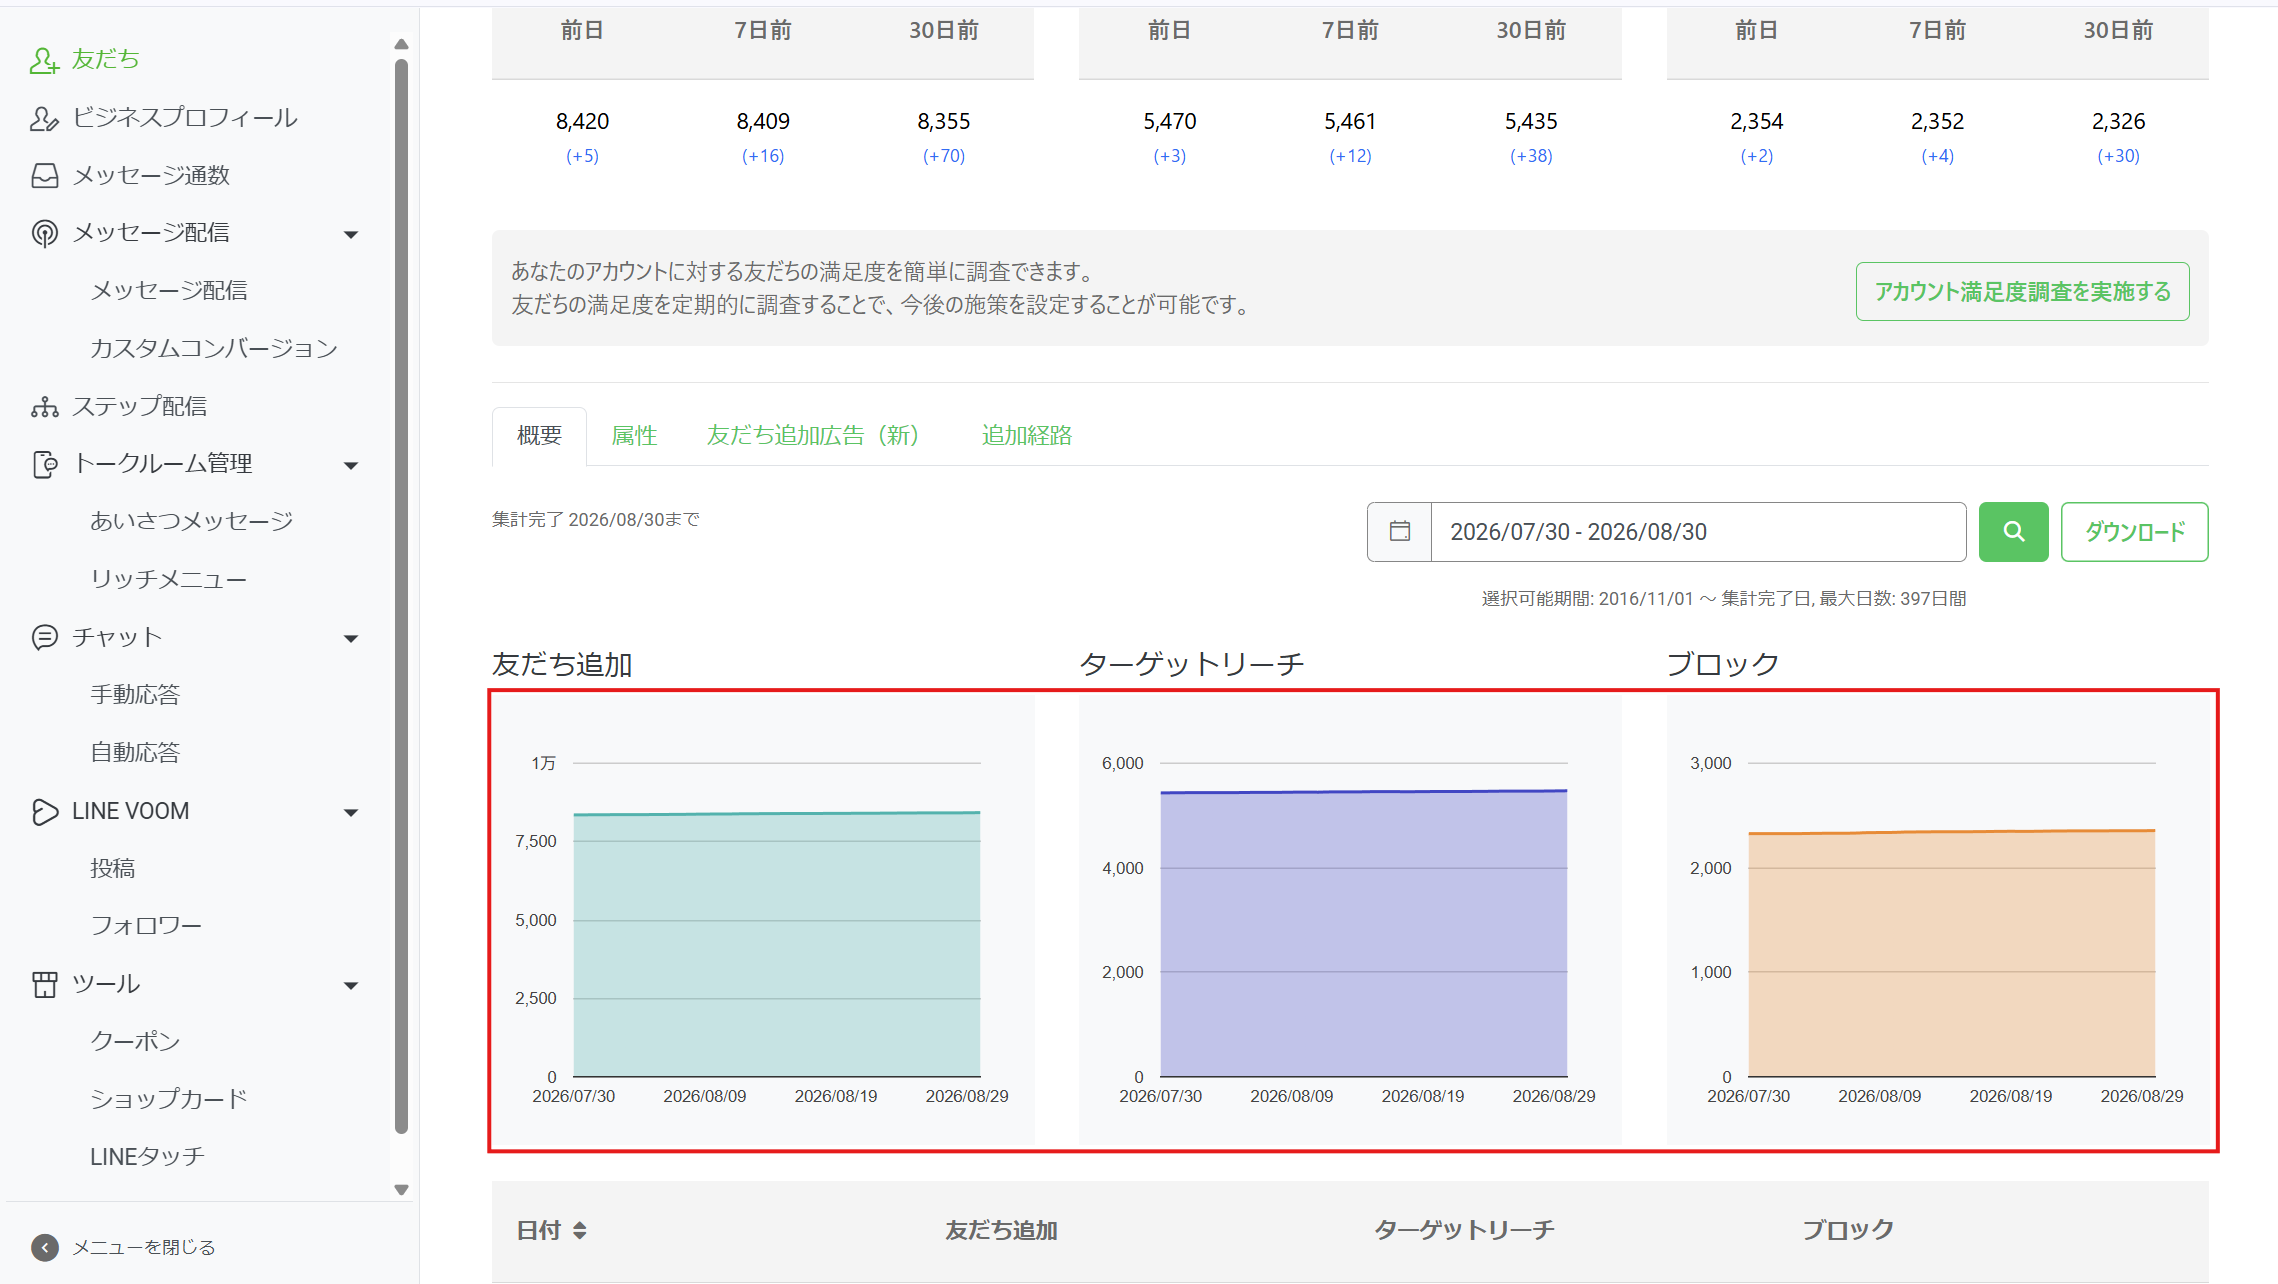Open the calendar icon for date range
The height and width of the screenshot is (1284, 2278).
click(1399, 532)
